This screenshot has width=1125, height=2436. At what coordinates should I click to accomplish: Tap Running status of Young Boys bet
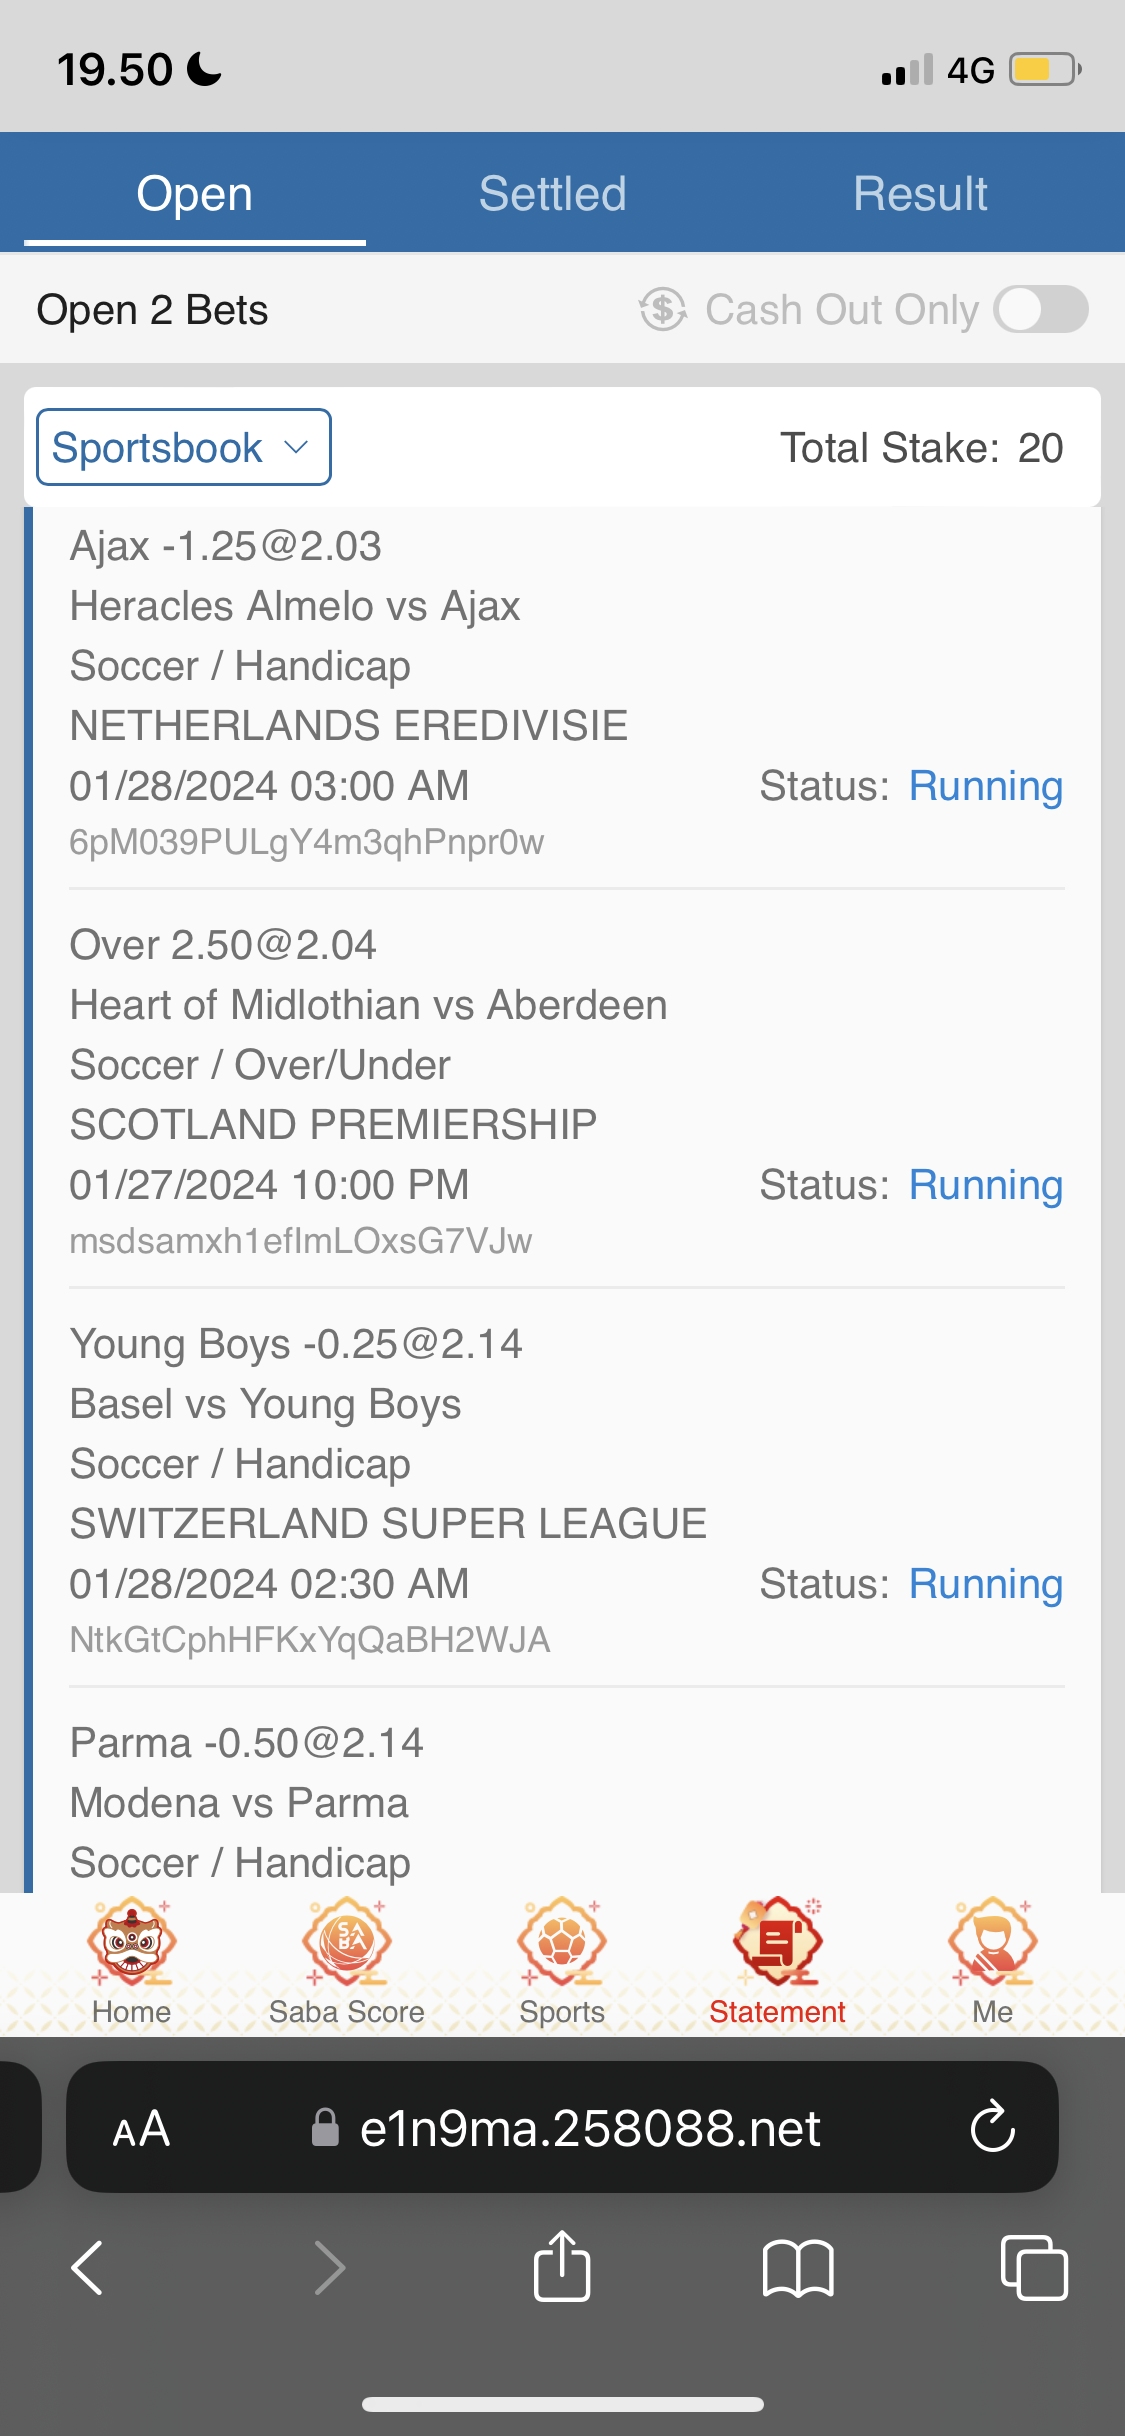click(x=985, y=1584)
